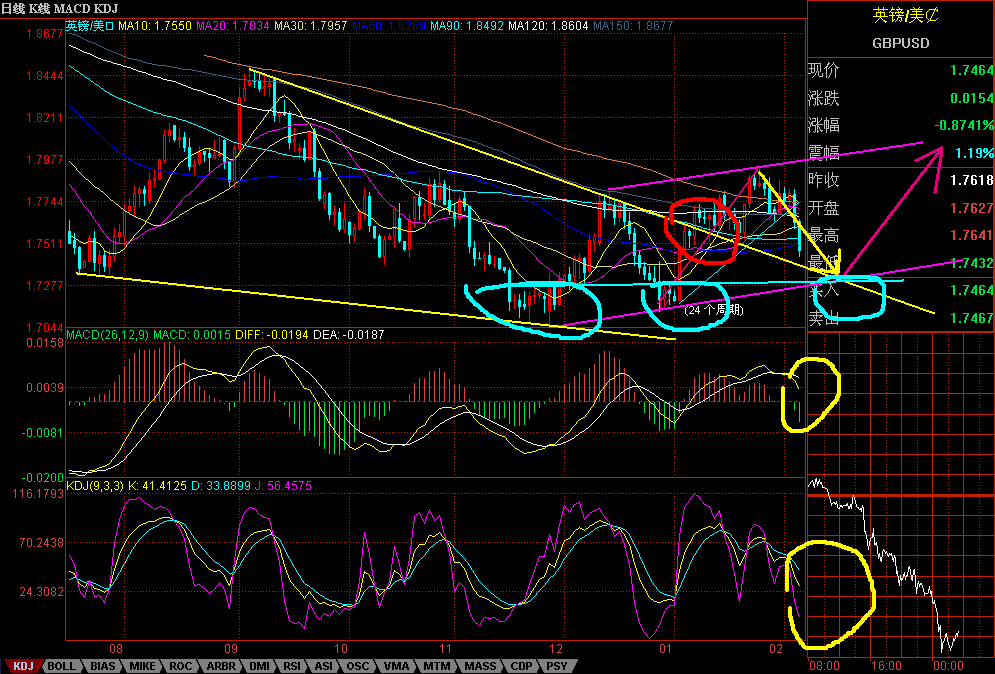
Task: Open the MTM indicator tab
Action: [x=437, y=666]
